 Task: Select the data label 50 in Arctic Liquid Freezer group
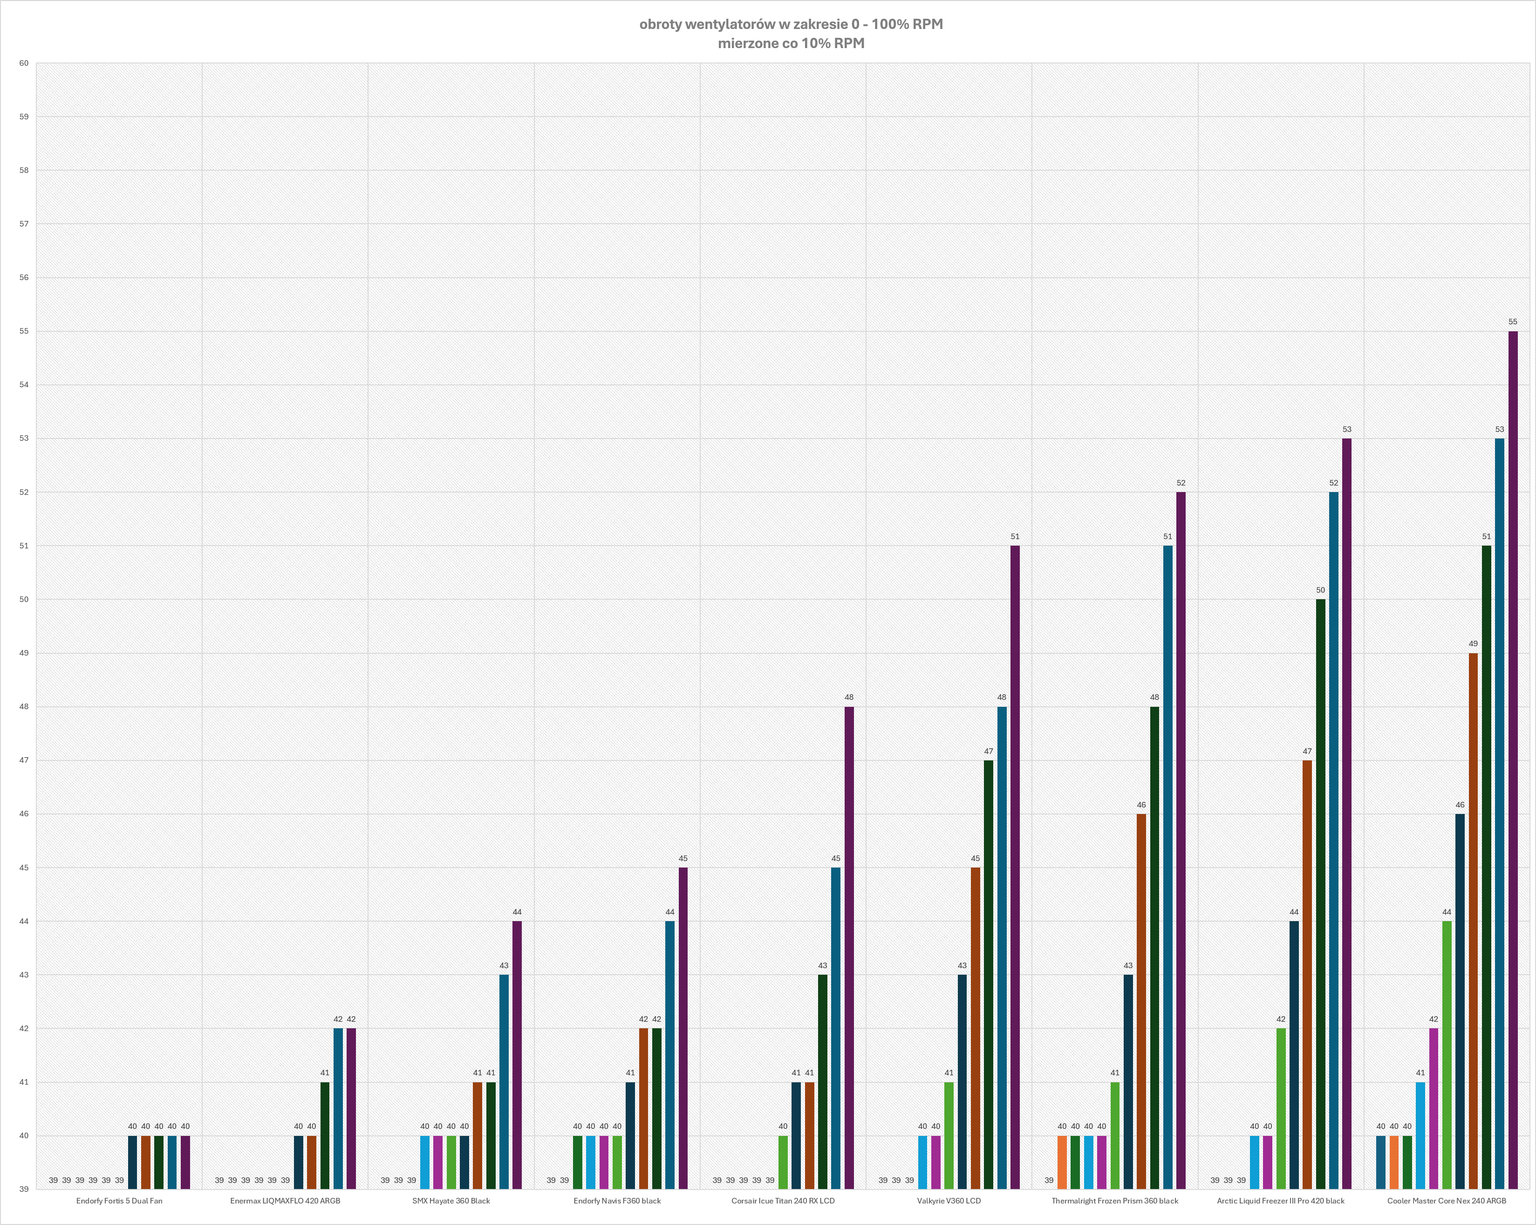[x=1320, y=590]
